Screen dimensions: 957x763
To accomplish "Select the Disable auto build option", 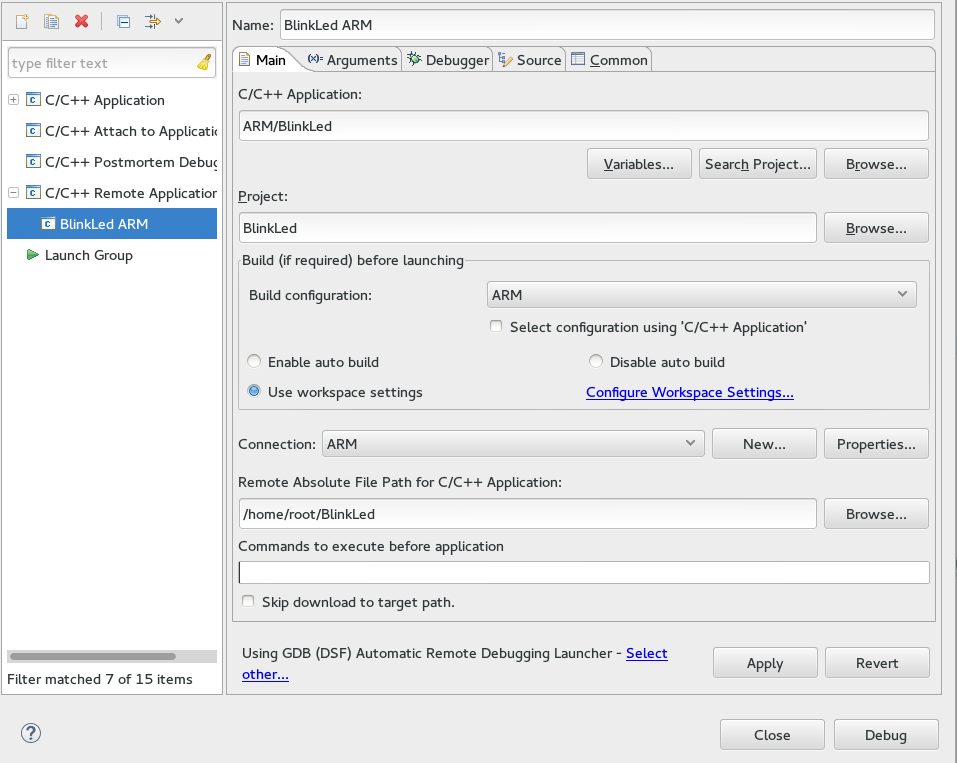I will tap(596, 362).
